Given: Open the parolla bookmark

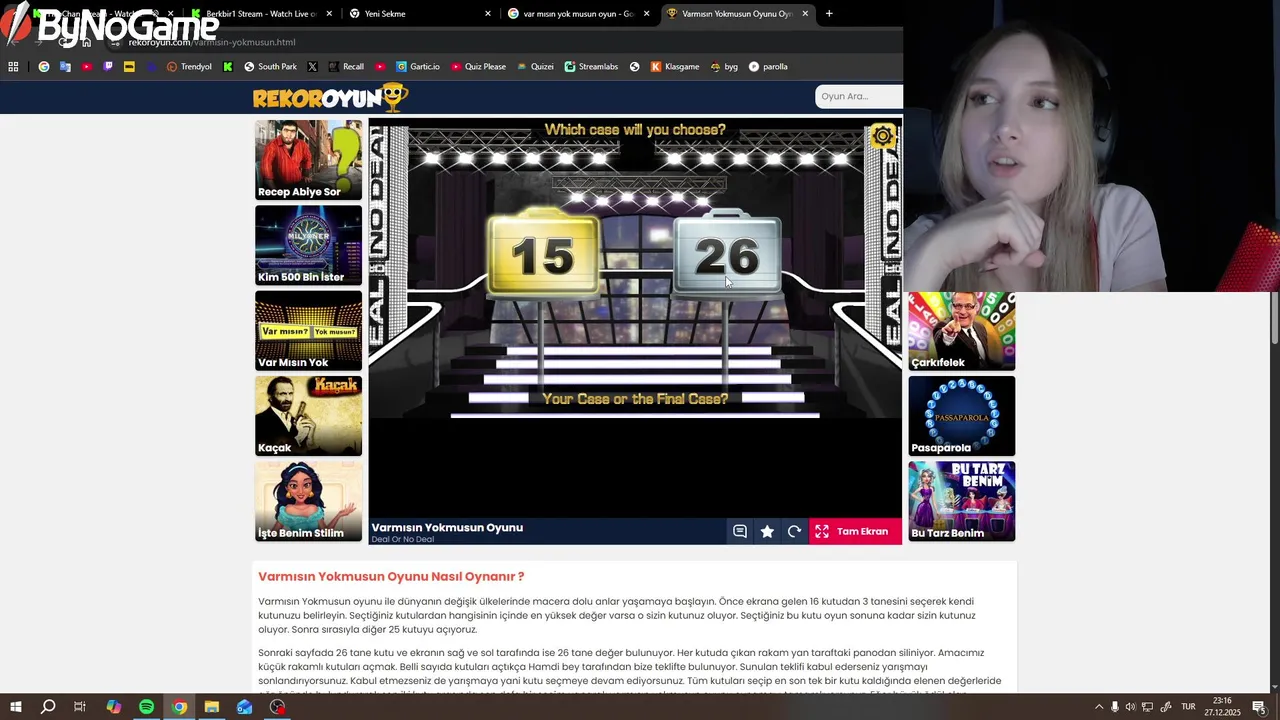Looking at the screenshot, I should [x=768, y=67].
